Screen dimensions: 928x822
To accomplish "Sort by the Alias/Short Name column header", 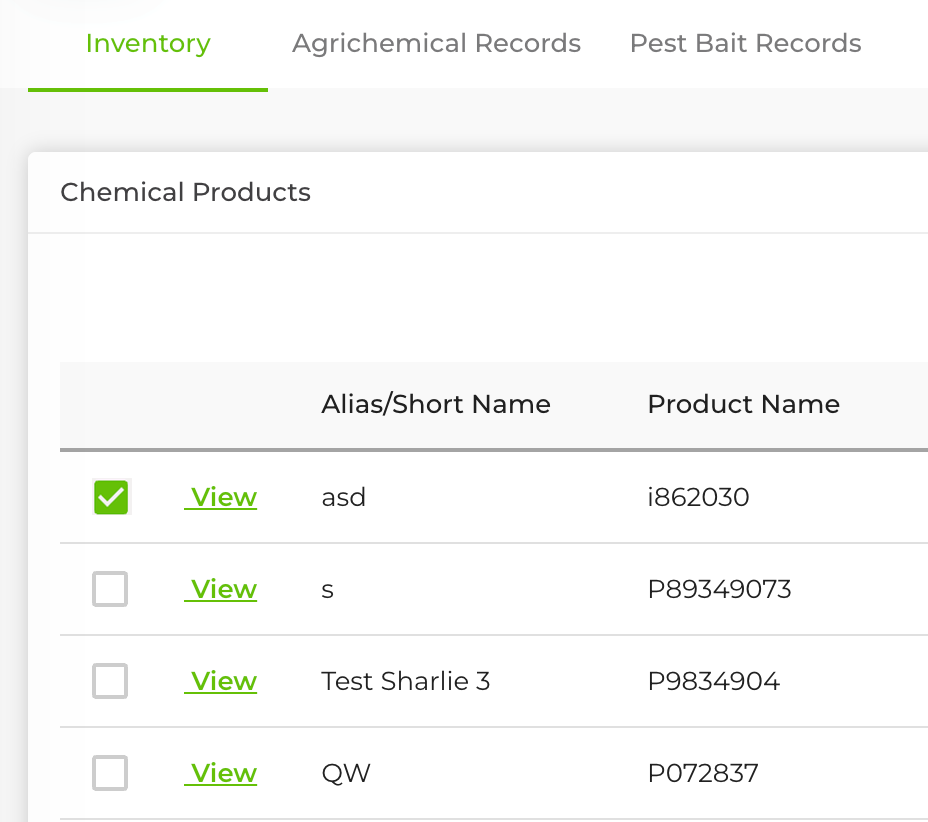I will tap(436, 404).
